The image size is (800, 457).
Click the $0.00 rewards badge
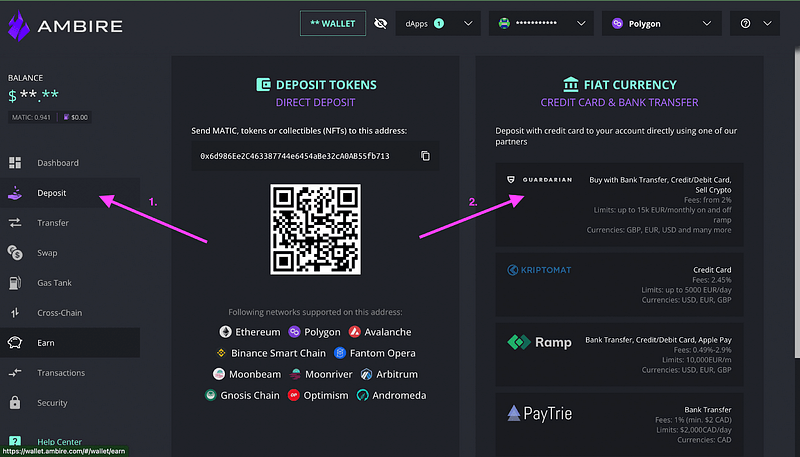(76, 117)
